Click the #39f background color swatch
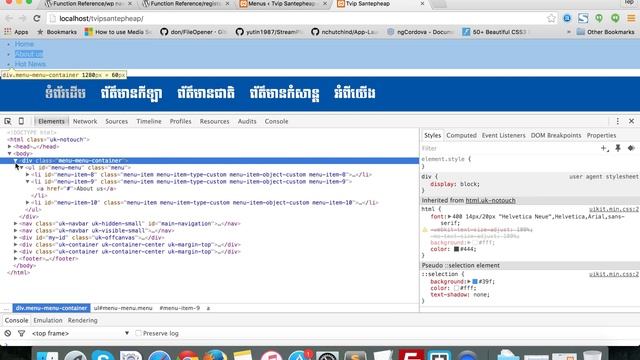This screenshot has height=360, width=640. click(x=475, y=282)
